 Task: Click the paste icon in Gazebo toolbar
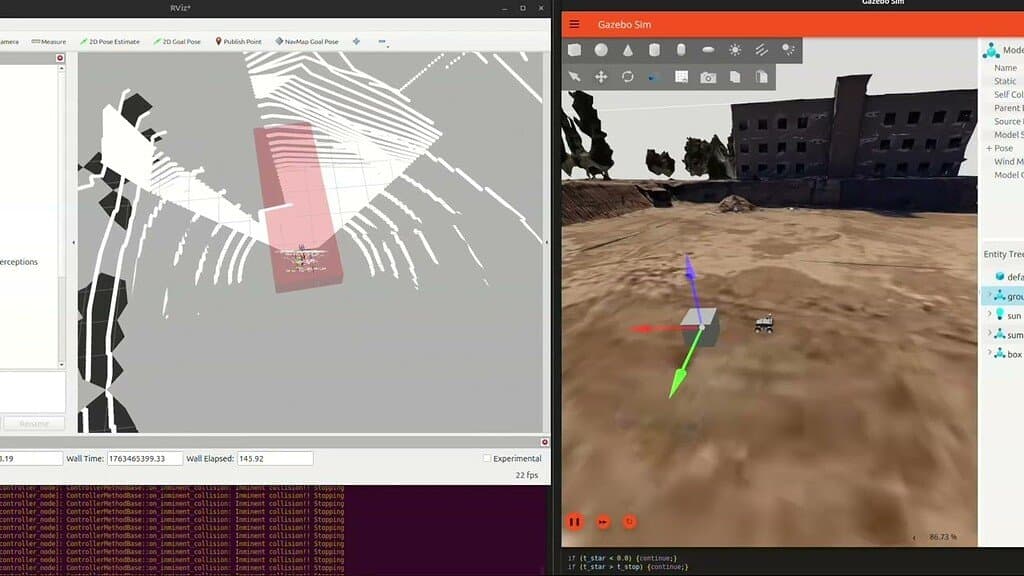(761, 77)
